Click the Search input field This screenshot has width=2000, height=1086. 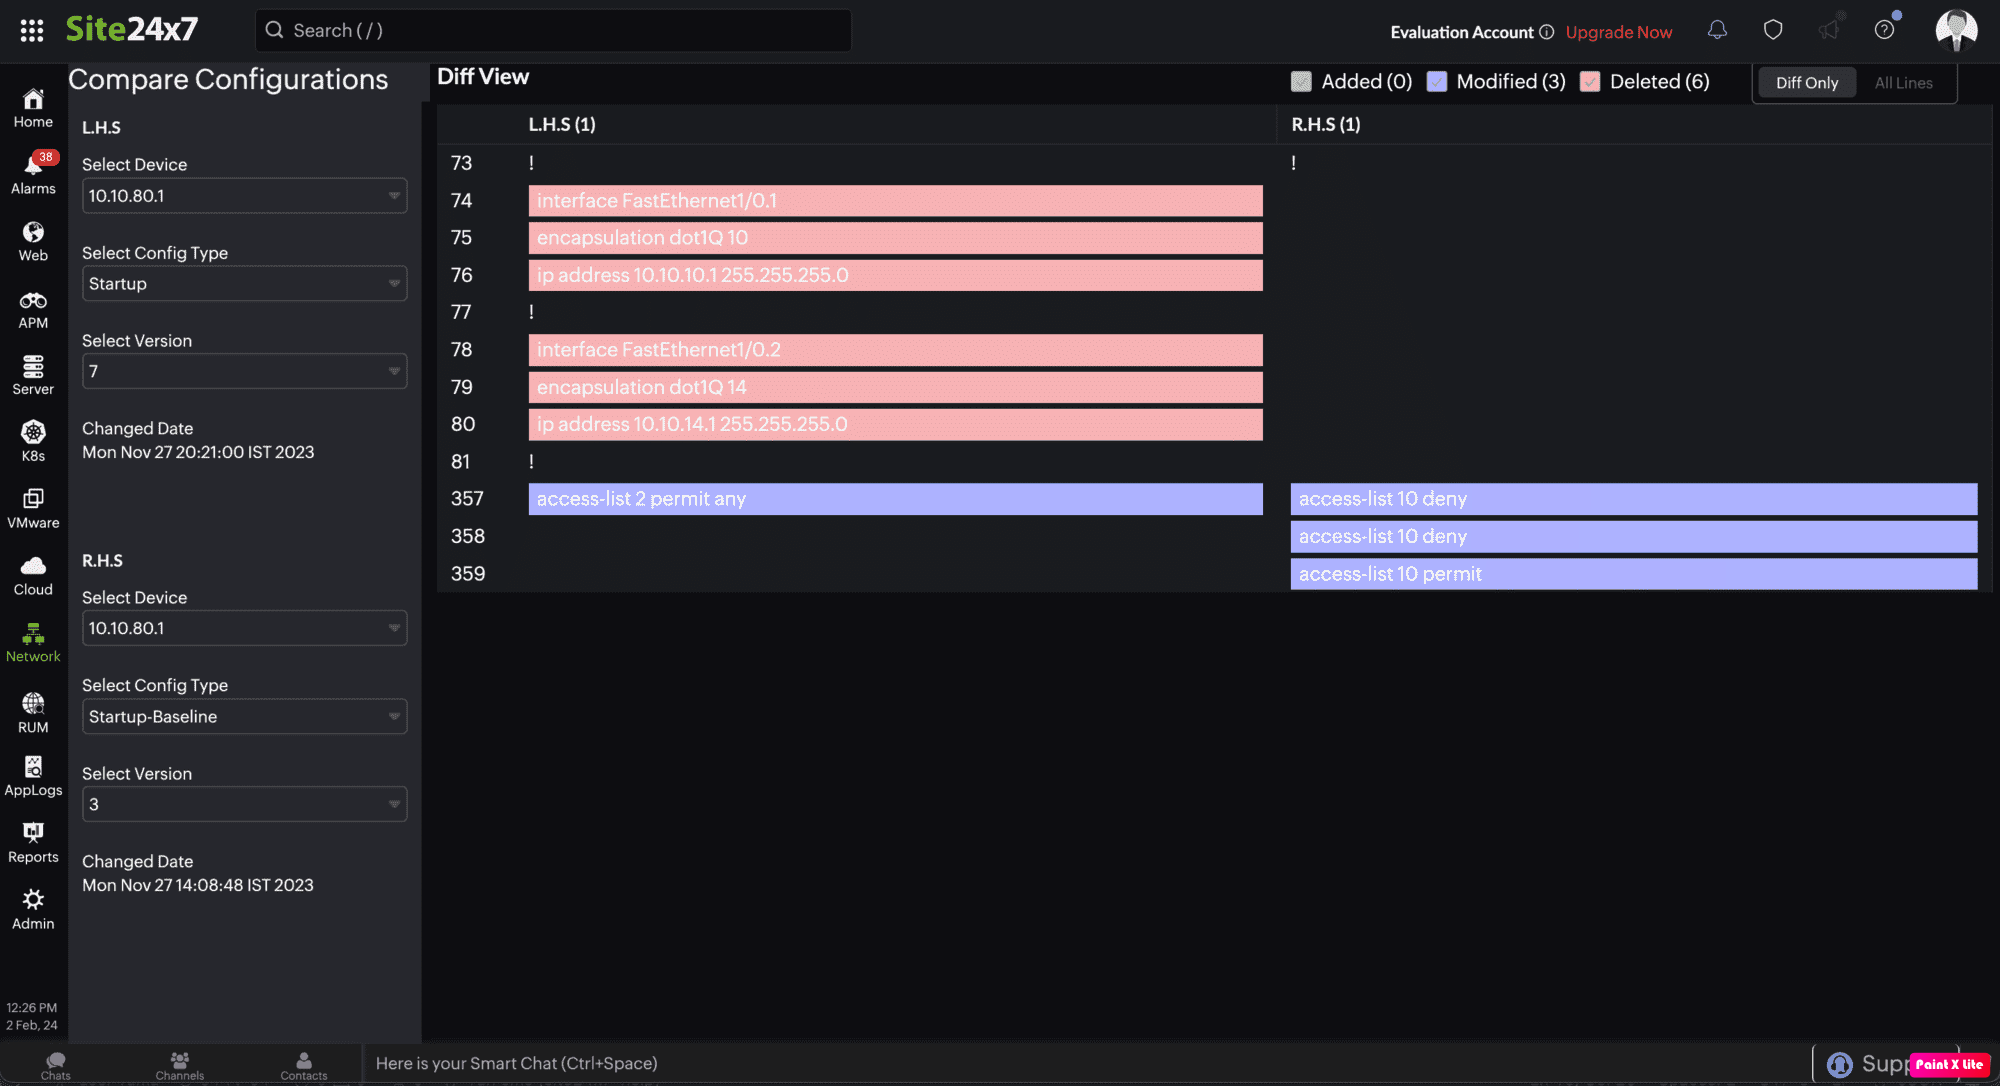coord(553,30)
